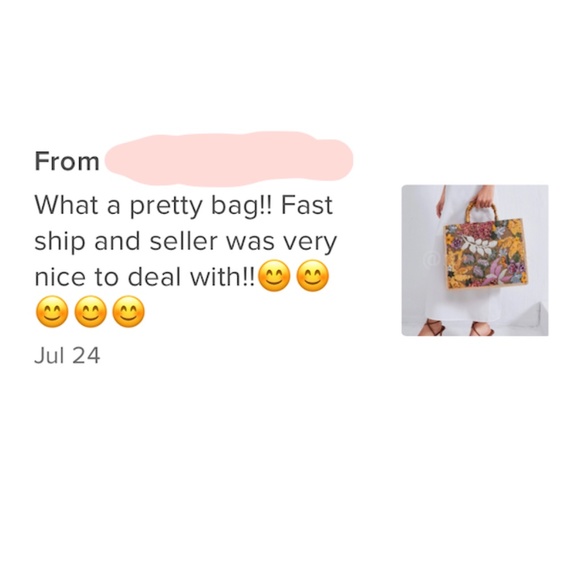The height and width of the screenshot is (580, 580).
Task: Click the "What a pretty bag!!" text
Action: point(153,206)
